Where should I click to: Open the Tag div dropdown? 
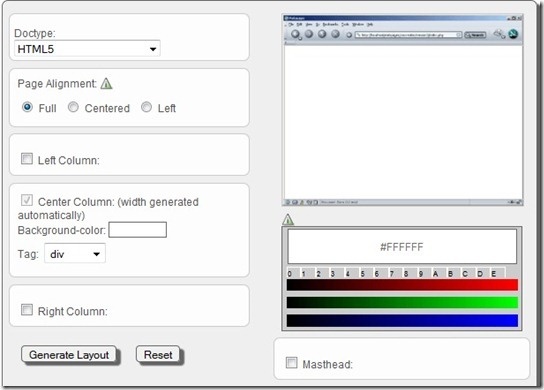[75, 254]
